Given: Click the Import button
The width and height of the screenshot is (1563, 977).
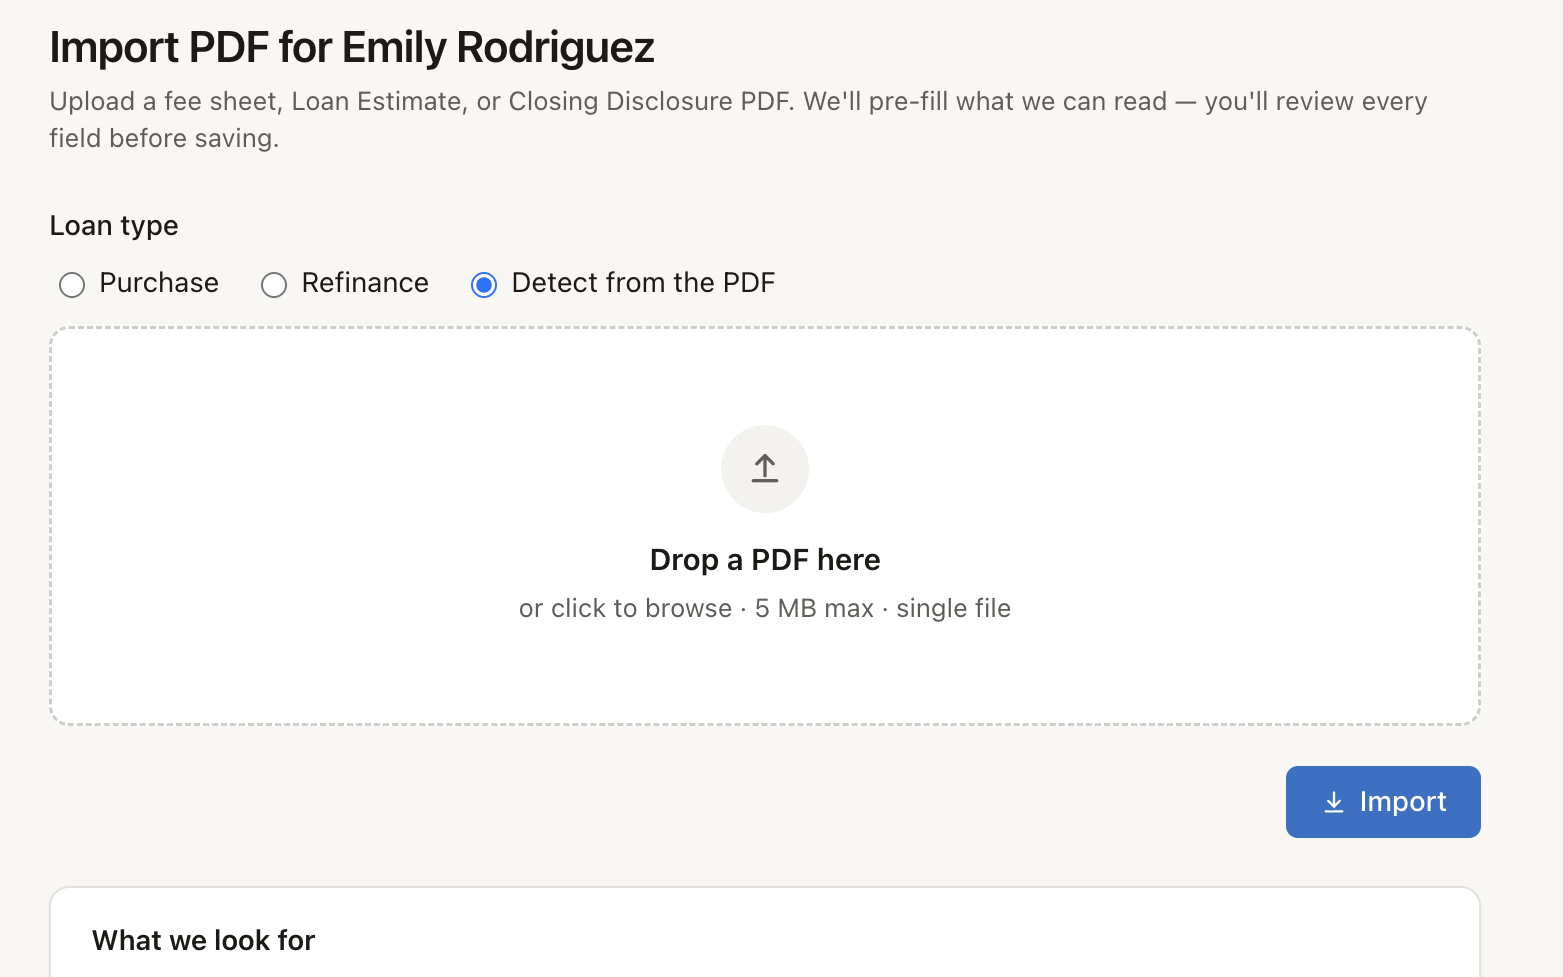Looking at the screenshot, I should tap(1383, 802).
